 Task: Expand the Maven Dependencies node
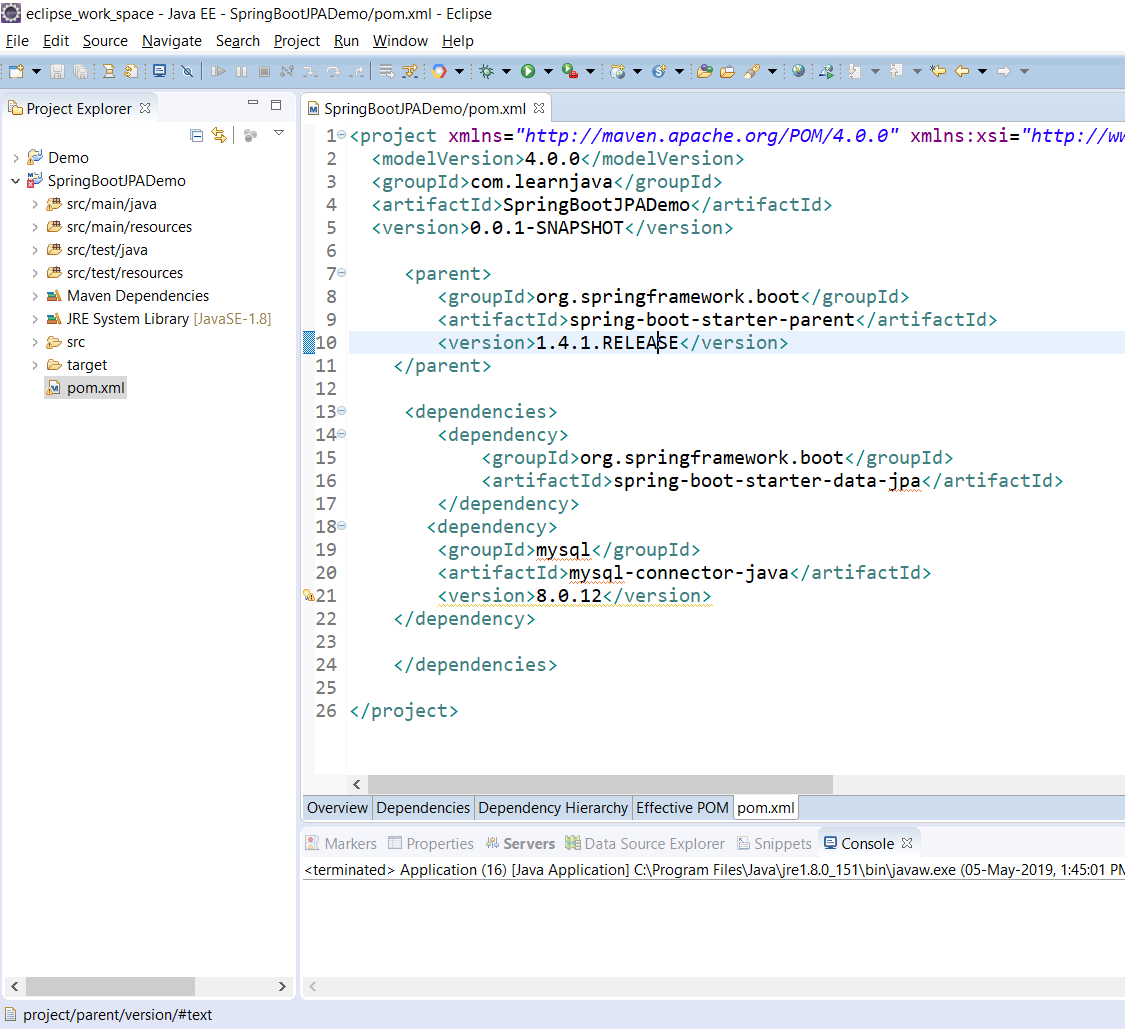(35, 296)
